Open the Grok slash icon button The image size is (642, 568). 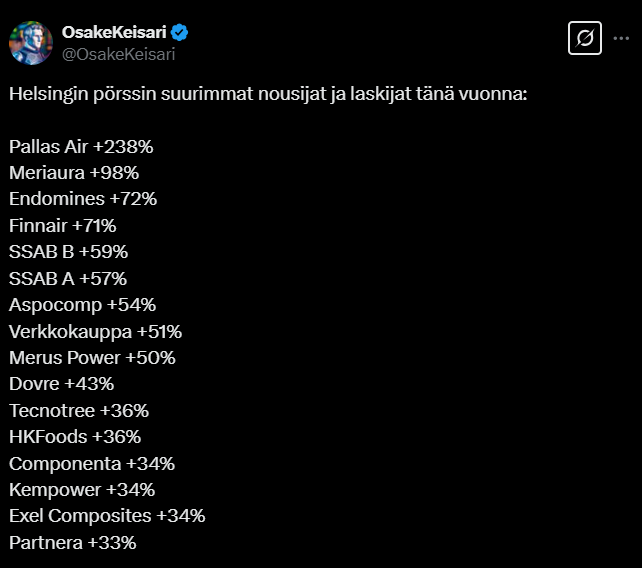(585, 38)
